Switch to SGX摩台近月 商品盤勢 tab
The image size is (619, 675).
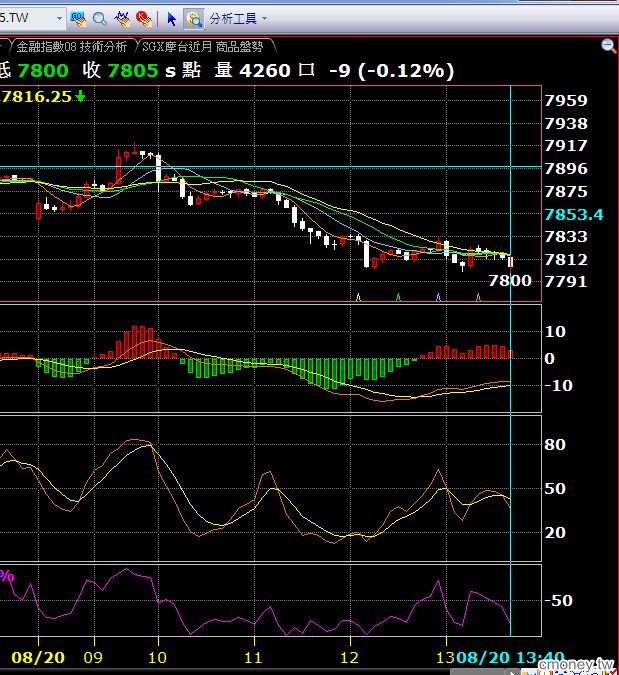click(202, 46)
